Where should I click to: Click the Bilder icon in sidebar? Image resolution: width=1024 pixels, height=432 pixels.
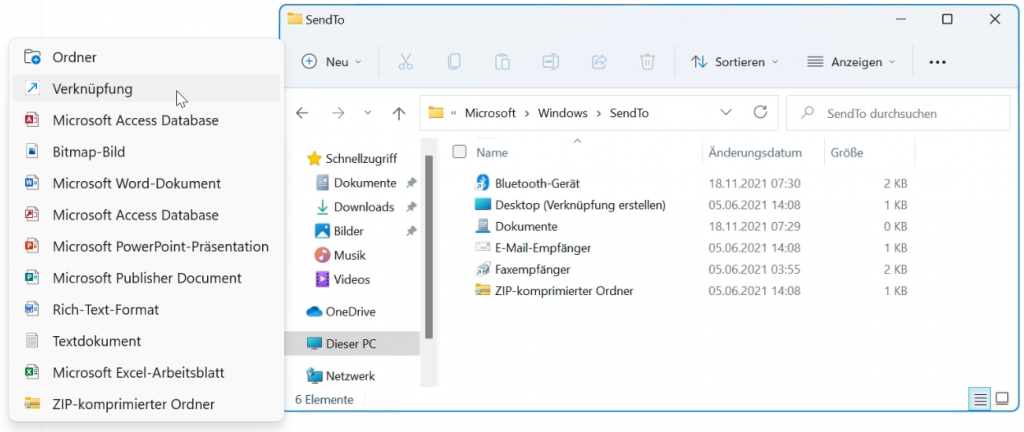point(323,231)
